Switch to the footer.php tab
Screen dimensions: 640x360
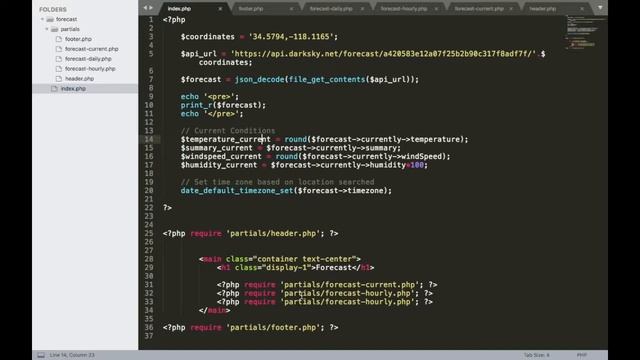251,9
